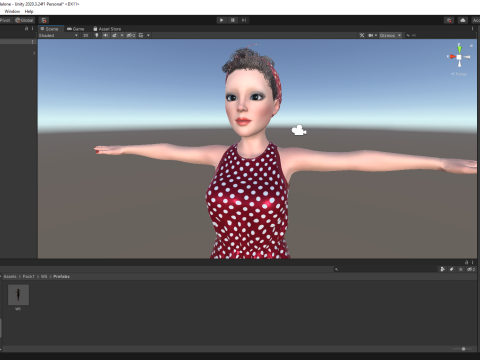
Task: Click grey cone on the right of gizmo
Action: (467, 57)
